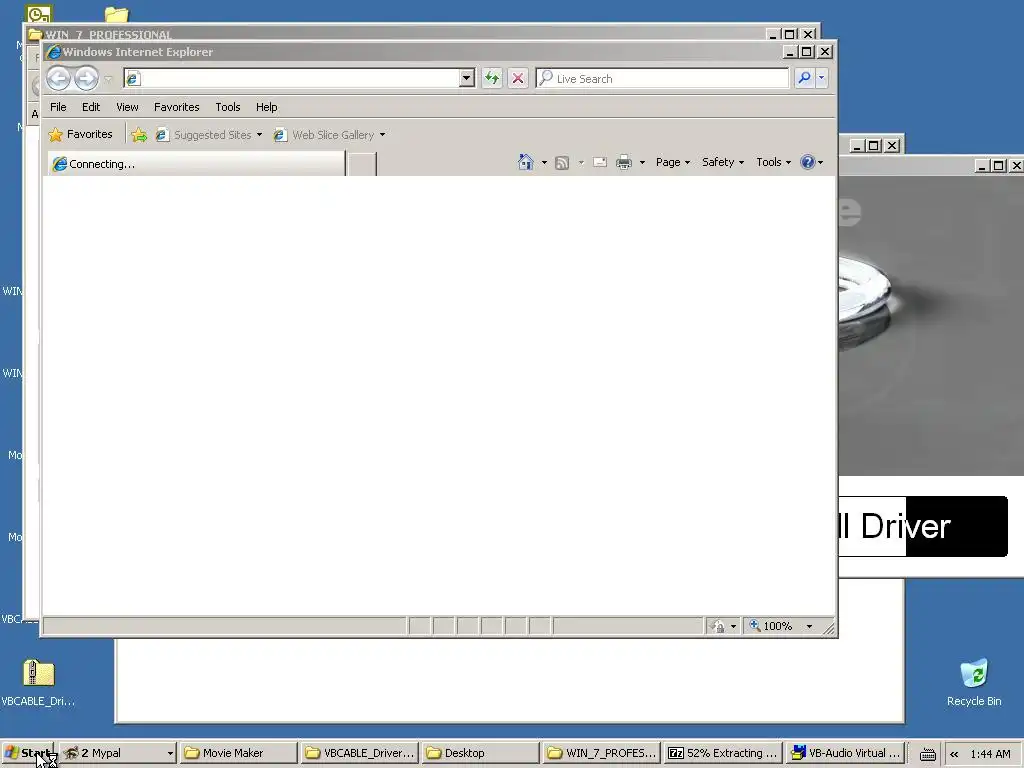
Task: Open the 2 Mypal taskbar group
Action: [118, 753]
